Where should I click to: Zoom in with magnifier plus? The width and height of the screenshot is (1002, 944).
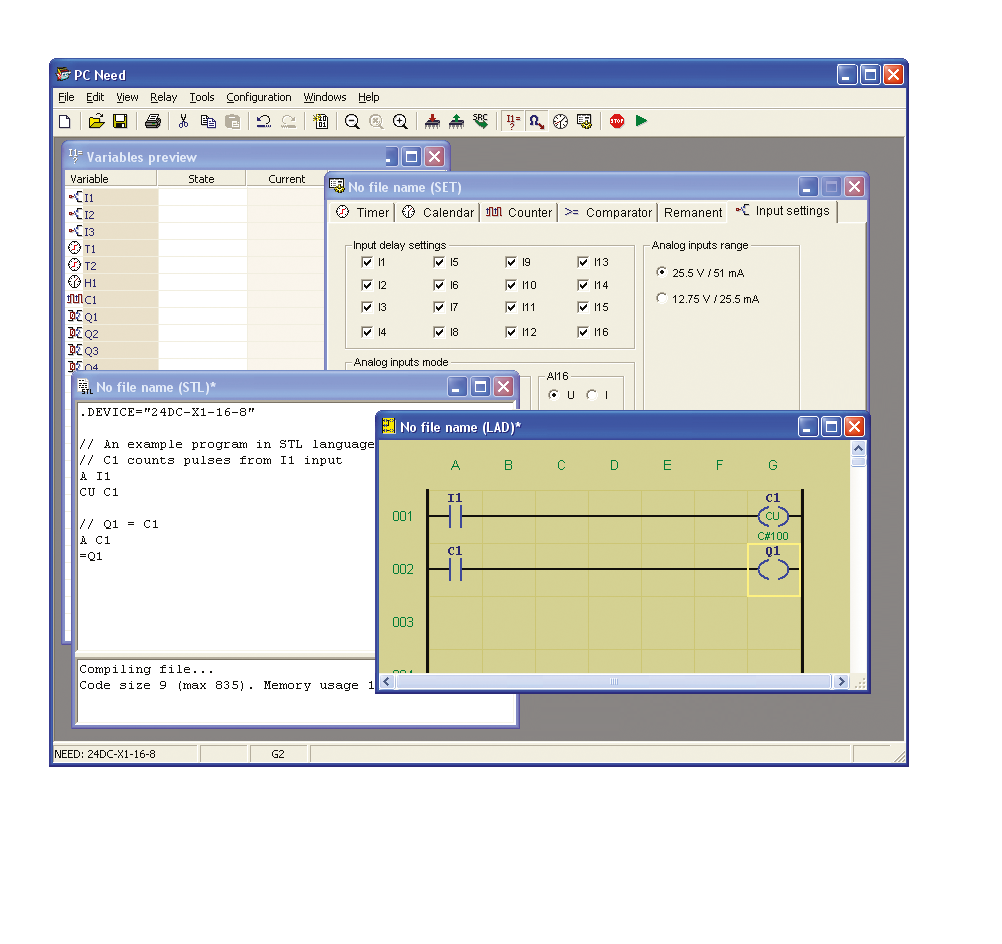click(401, 121)
